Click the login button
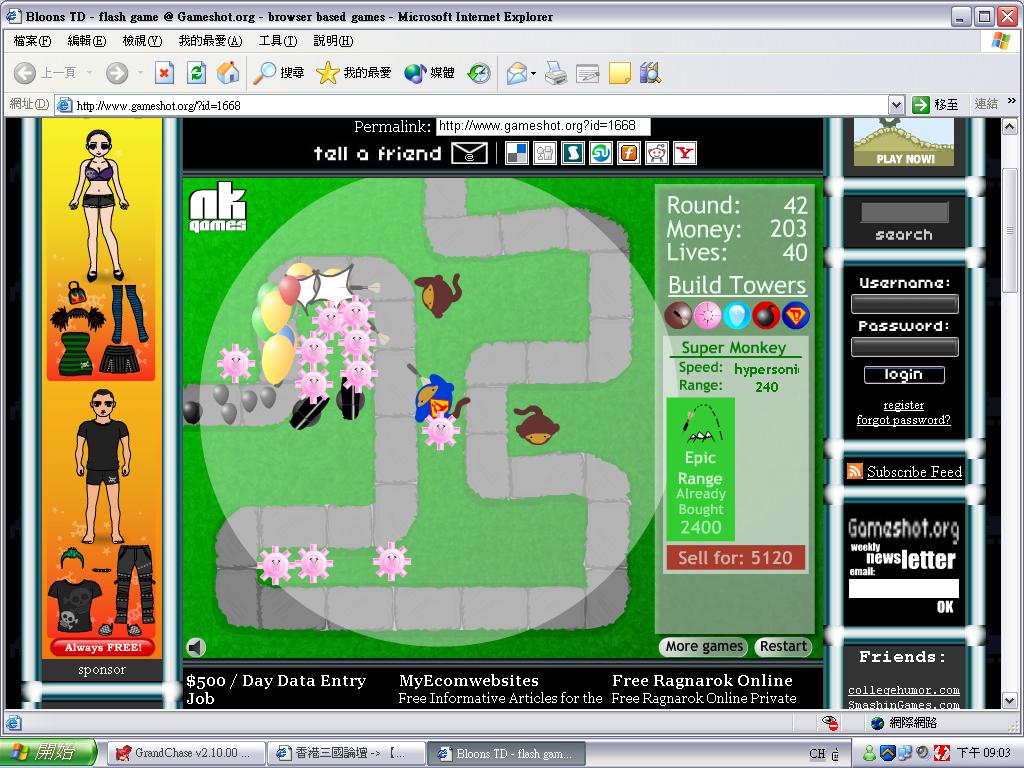The width and height of the screenshot is (1024, 768). [904, 375]
